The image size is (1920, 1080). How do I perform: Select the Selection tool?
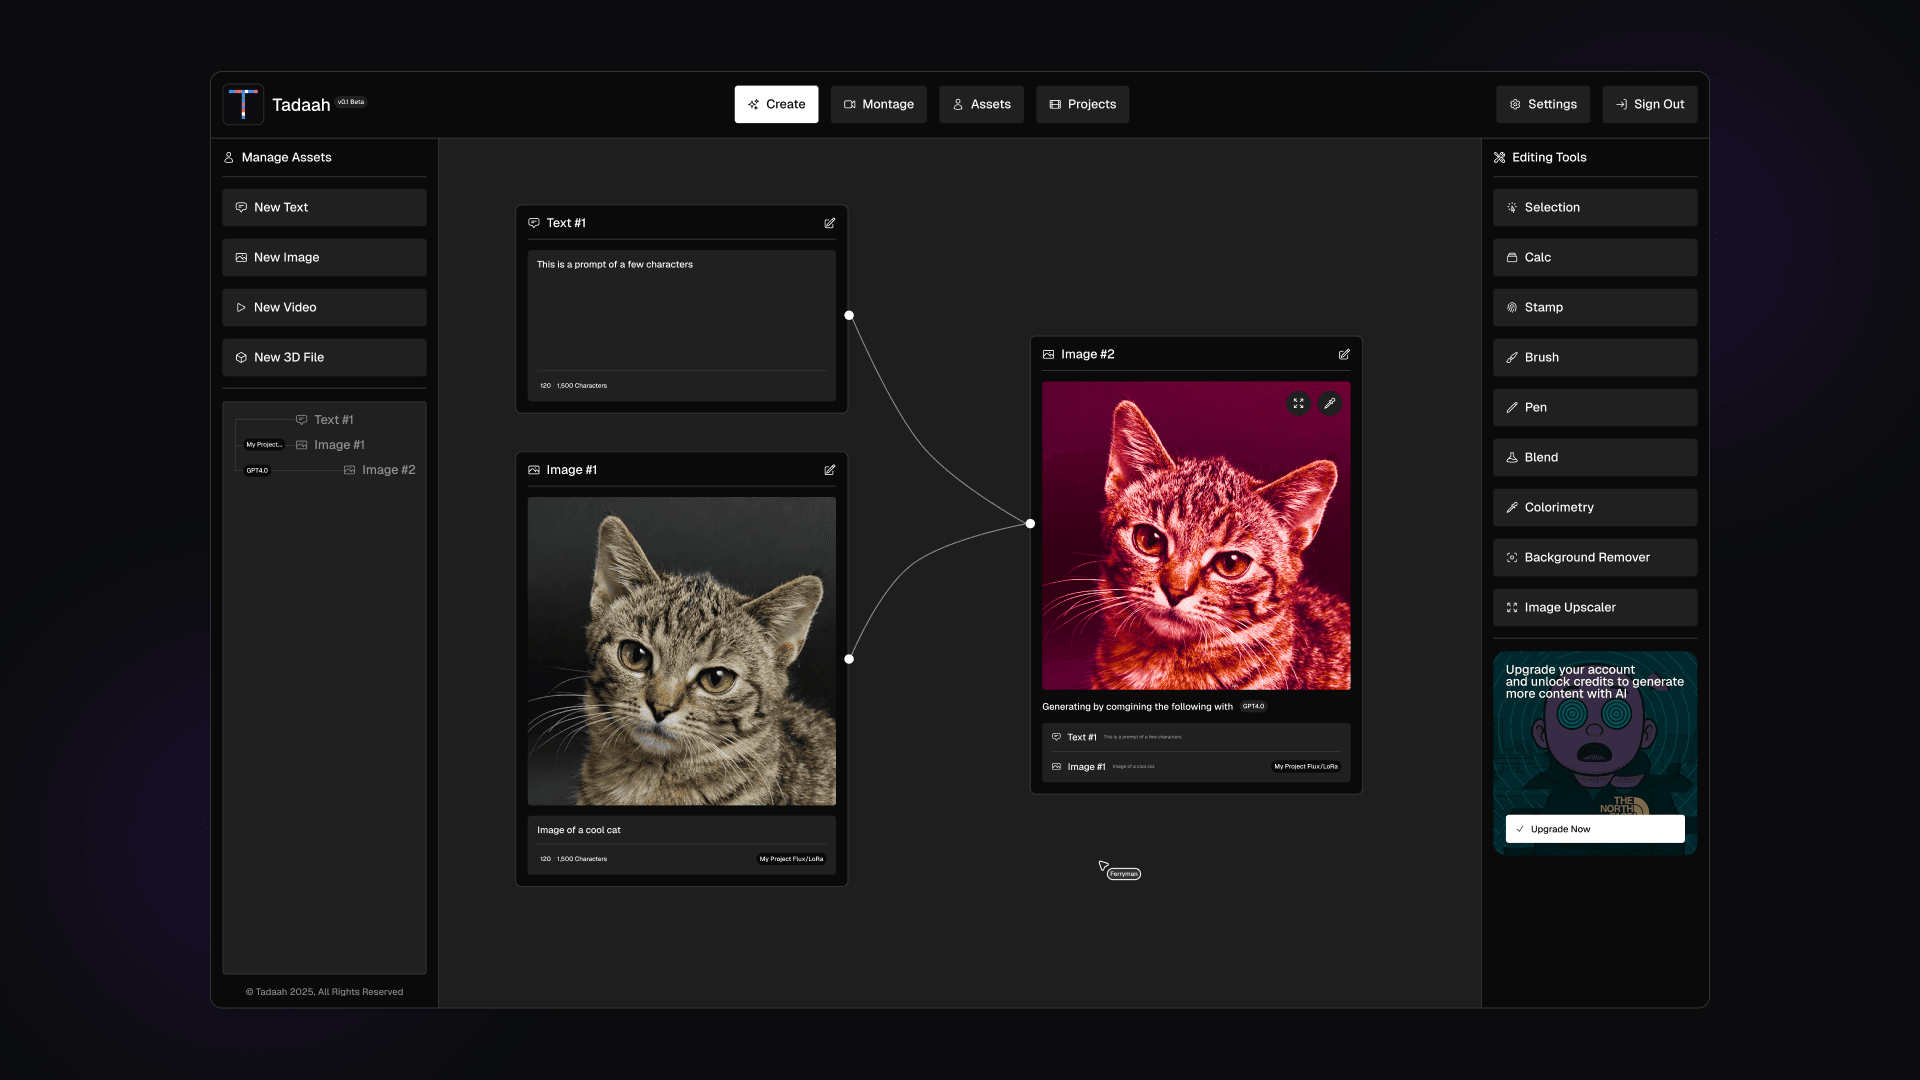1595,207
